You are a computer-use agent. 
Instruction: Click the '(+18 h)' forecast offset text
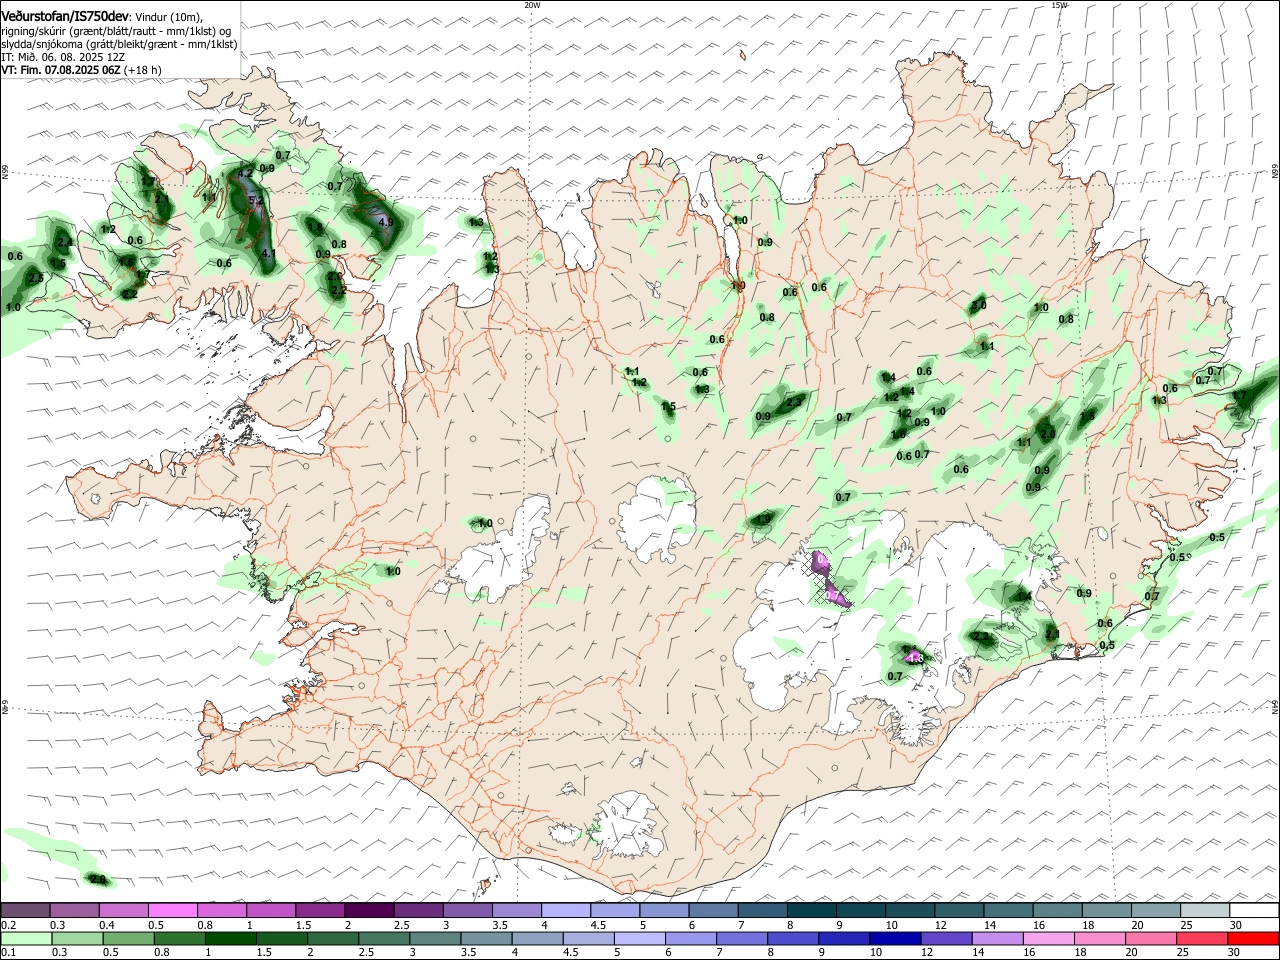click(x=143, y=70)
